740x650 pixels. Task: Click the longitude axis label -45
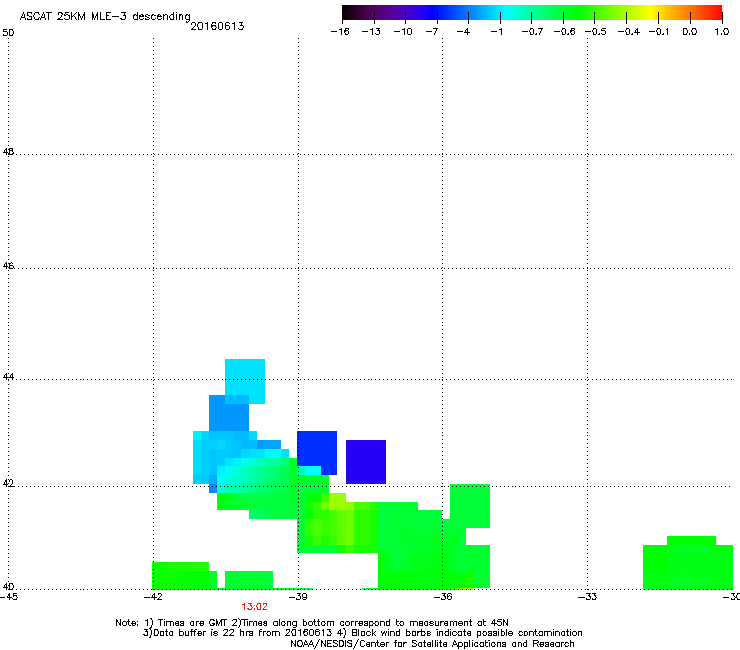(x=9, y=597)
